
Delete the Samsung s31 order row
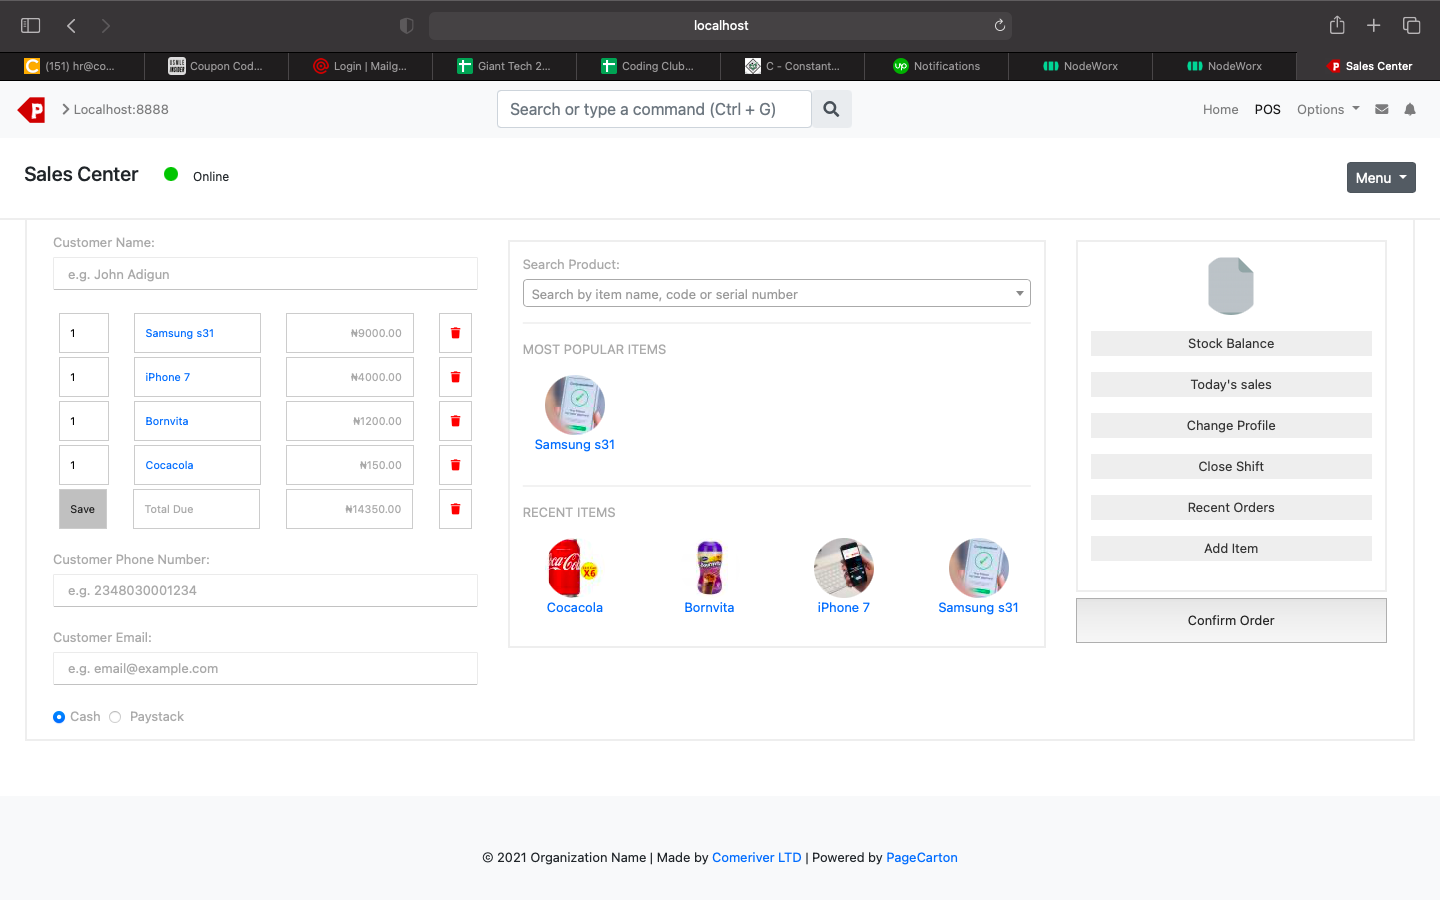[455, 333]
